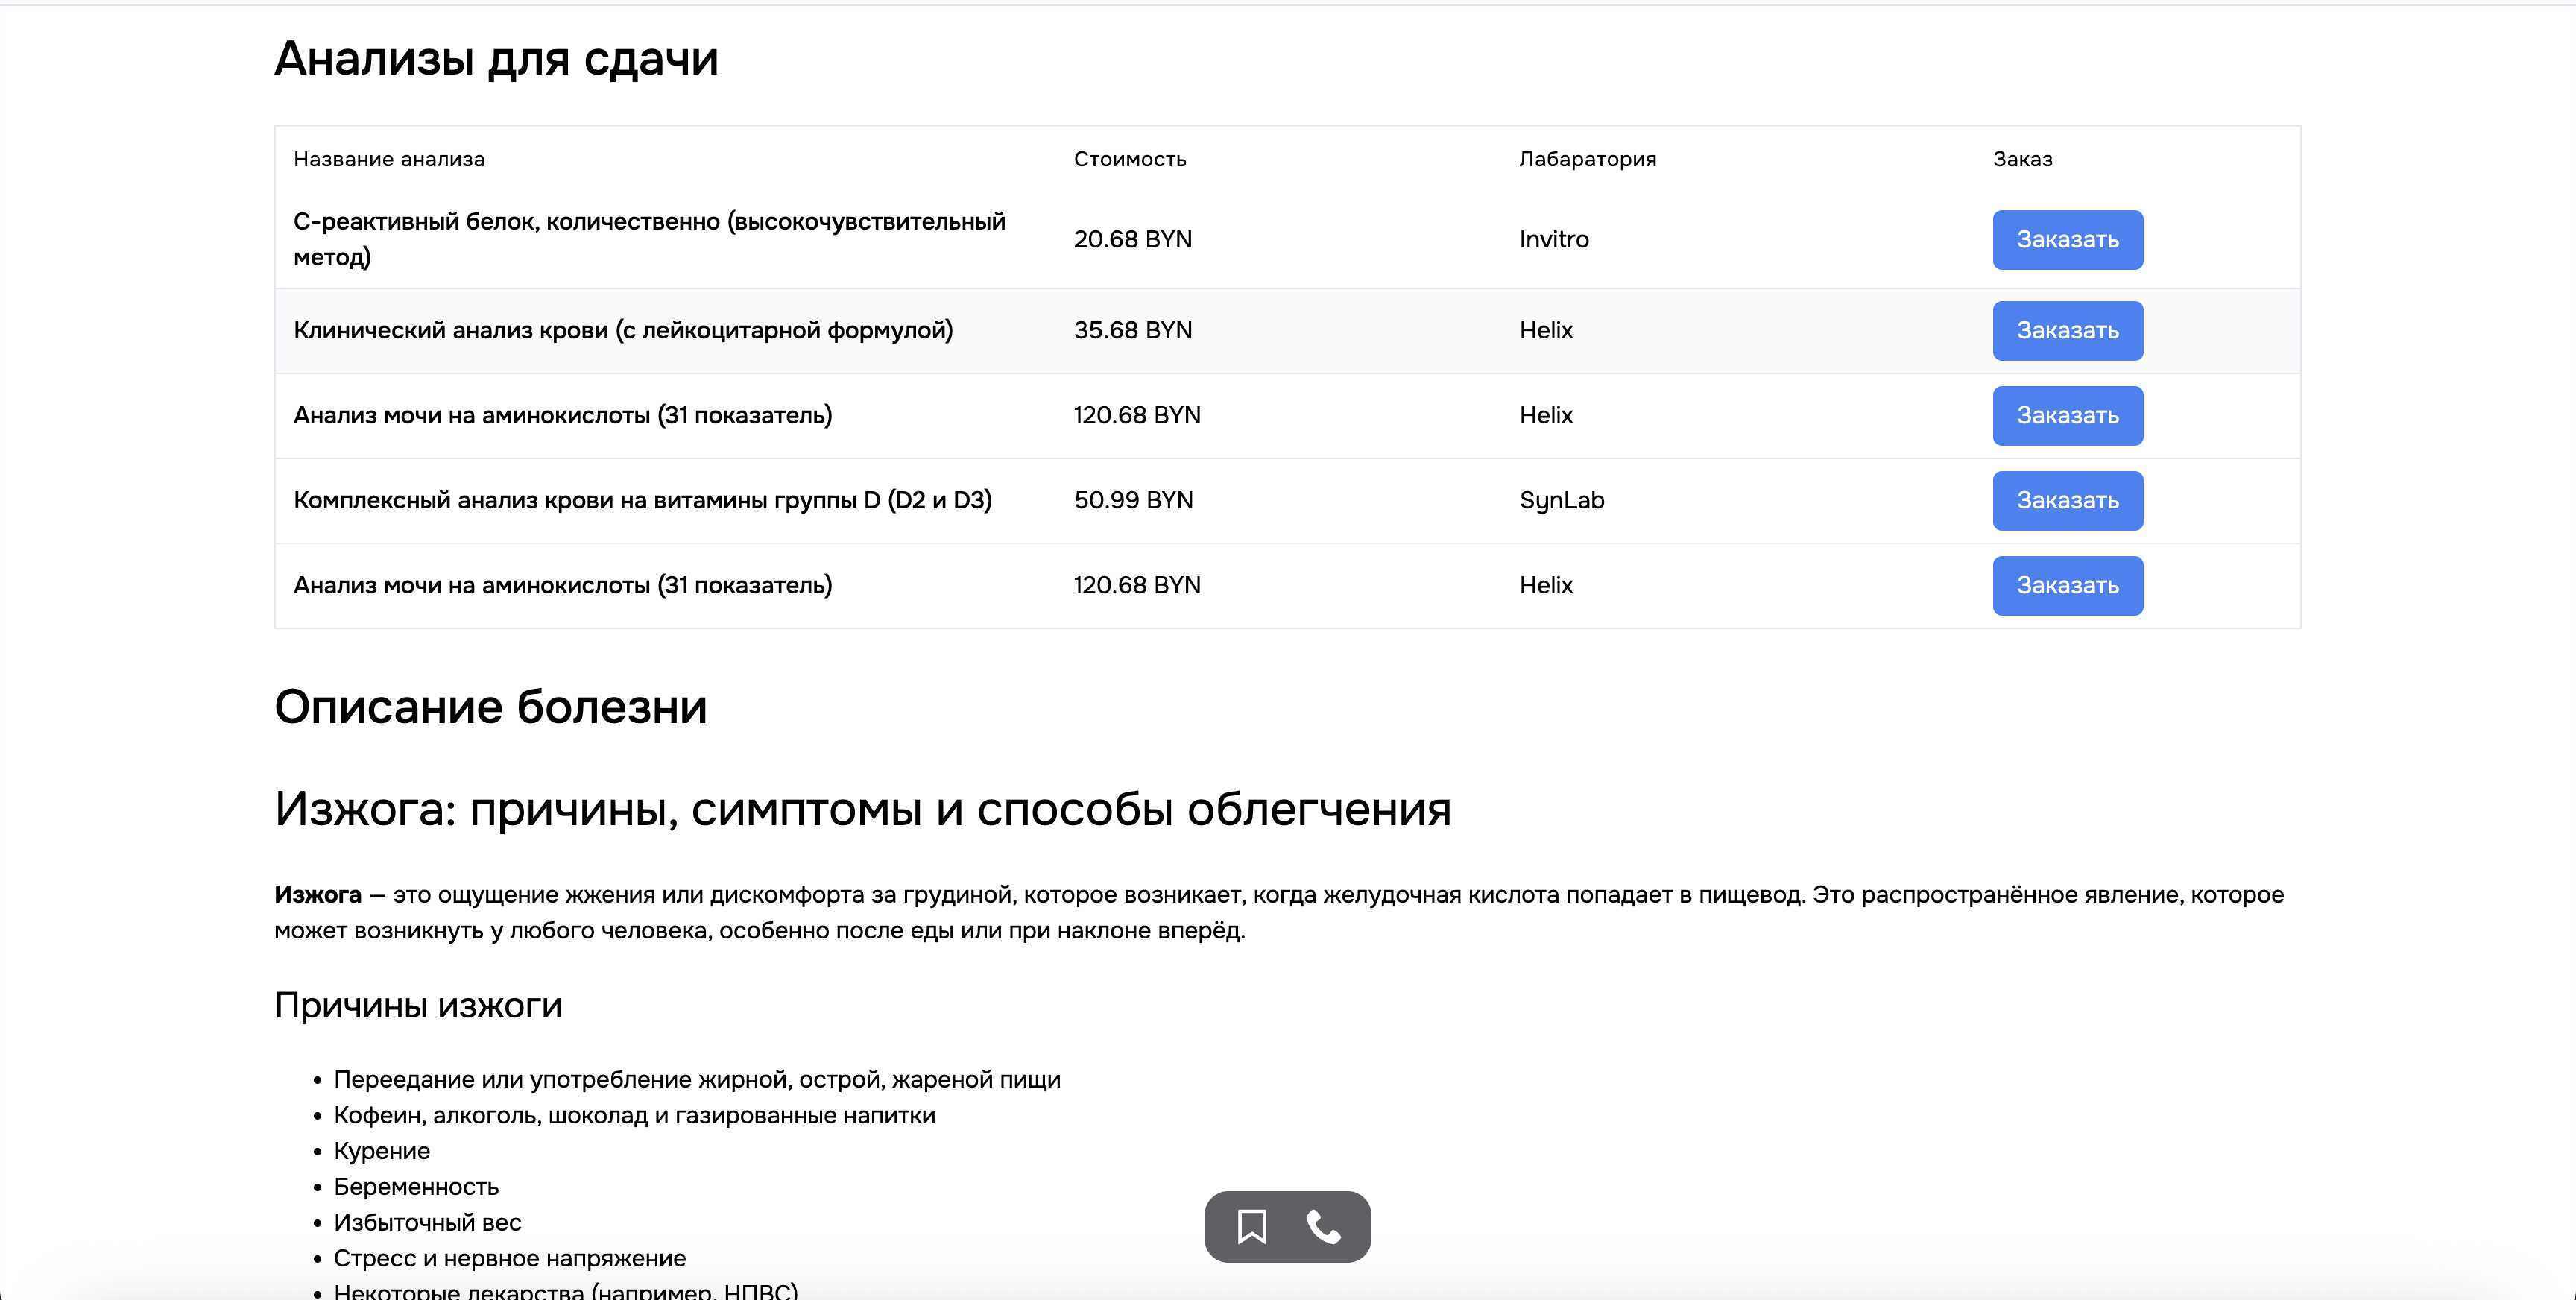2576x1300 pixels.
Task: Click the Лабаратория column header
Action: point(1586,159)
